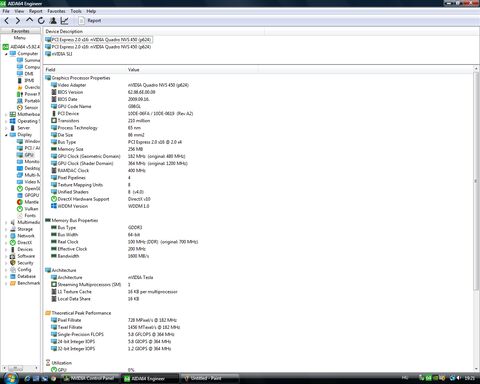Viewport: 480px width, 384px height.
Task: Select the Server item in tree
Action: tap(20, 128)
